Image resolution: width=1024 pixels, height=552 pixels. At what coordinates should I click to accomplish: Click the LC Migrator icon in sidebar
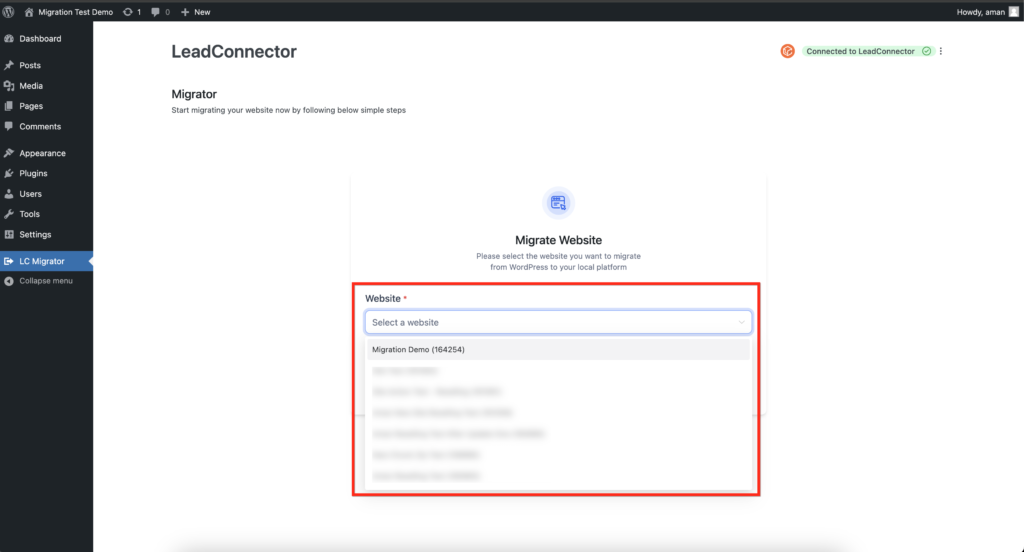(x=8, y=261)
